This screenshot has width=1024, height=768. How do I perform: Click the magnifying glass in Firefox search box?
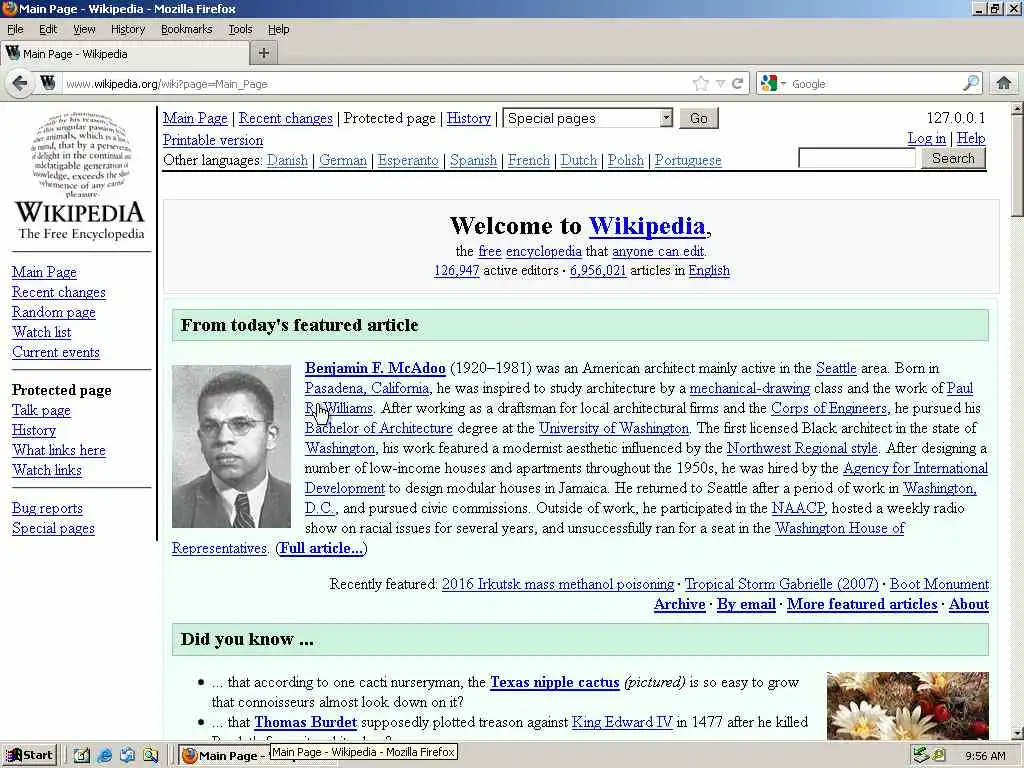tap(971, 83)
